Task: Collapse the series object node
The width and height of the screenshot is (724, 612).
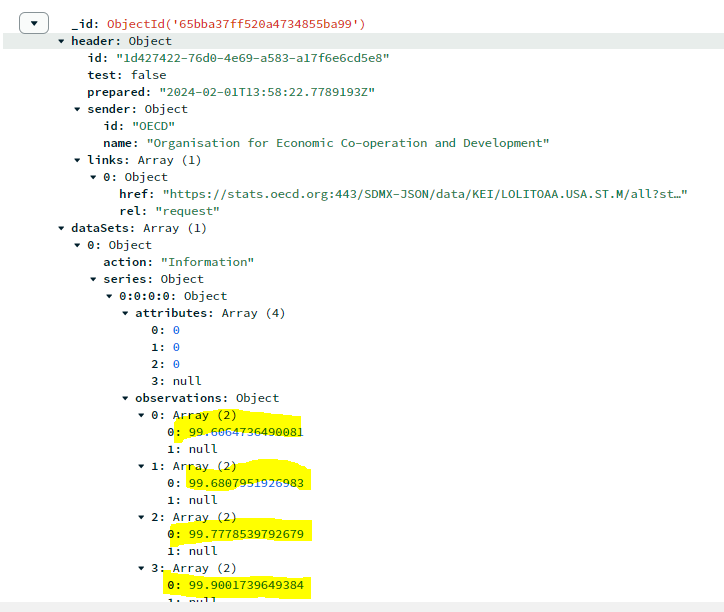Action: pyautogui.click(x=94, y=279)
